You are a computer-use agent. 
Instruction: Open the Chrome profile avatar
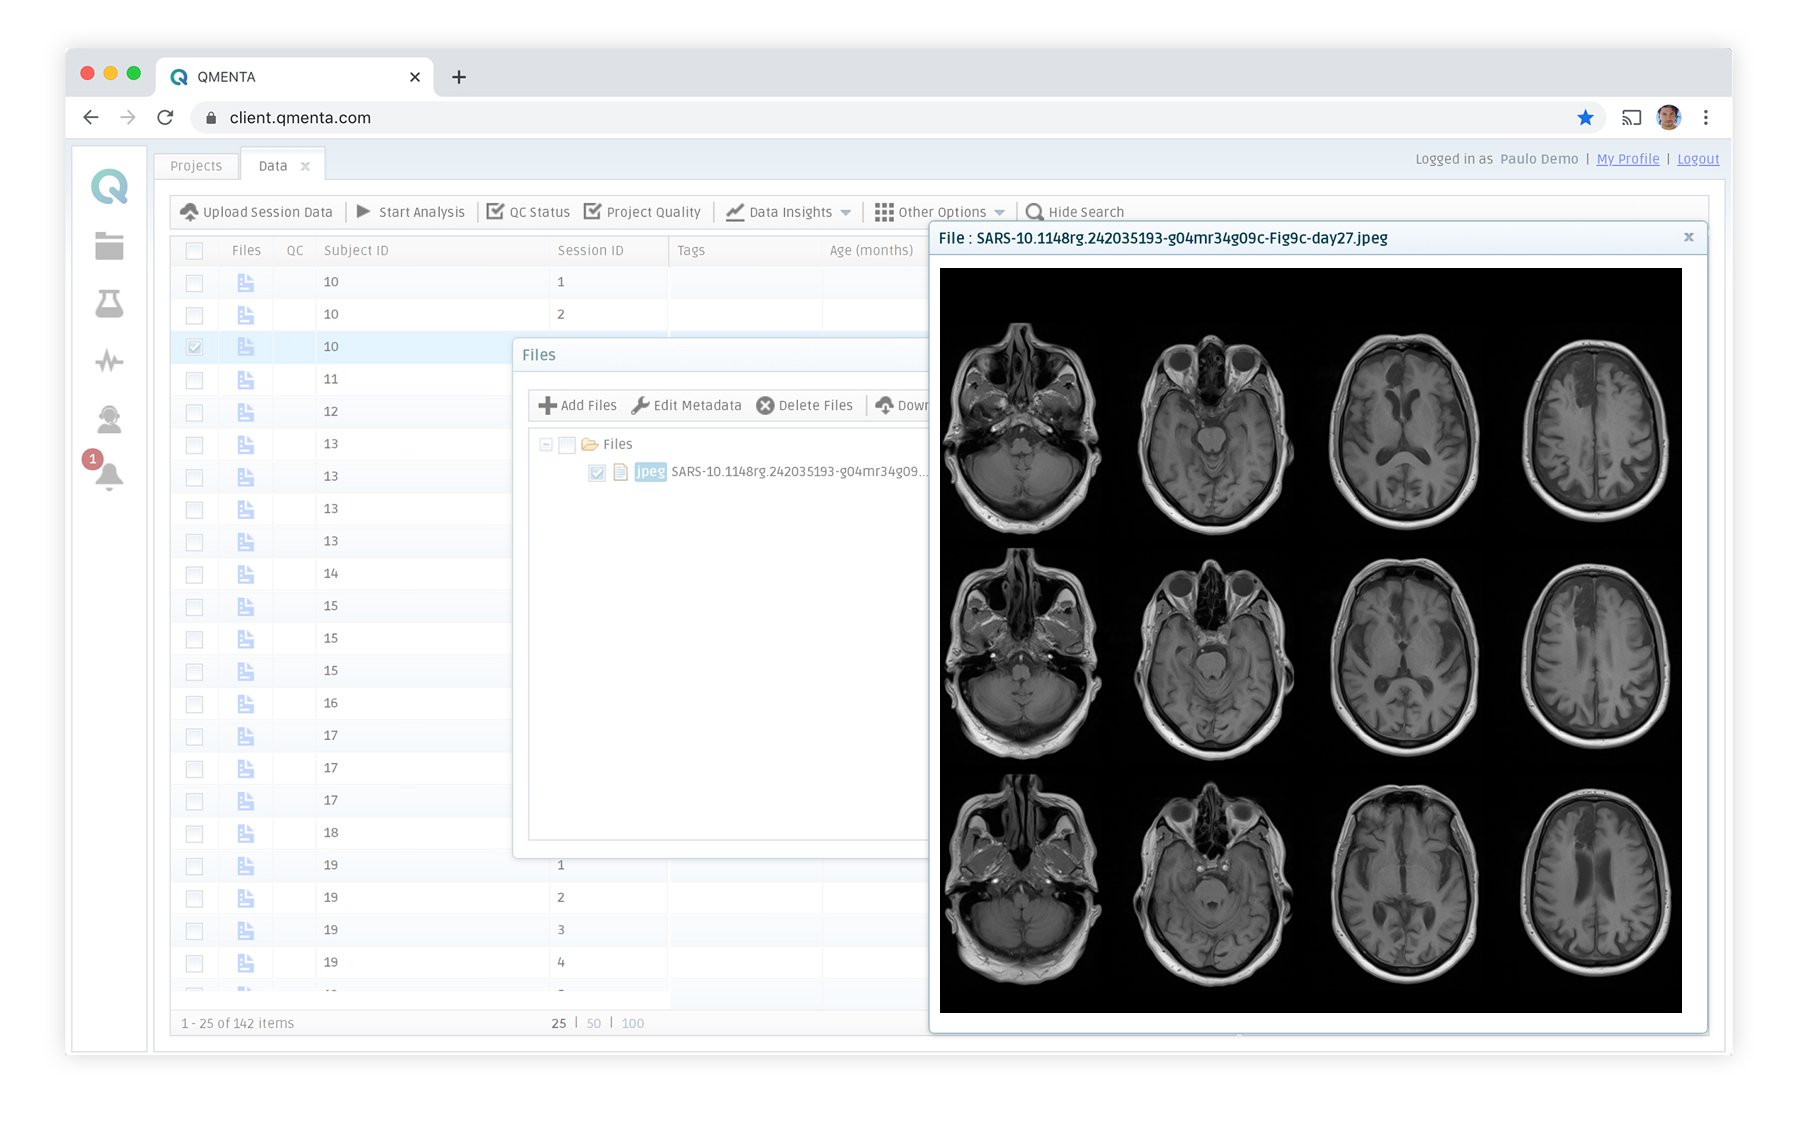click(x=1668, y=117)
